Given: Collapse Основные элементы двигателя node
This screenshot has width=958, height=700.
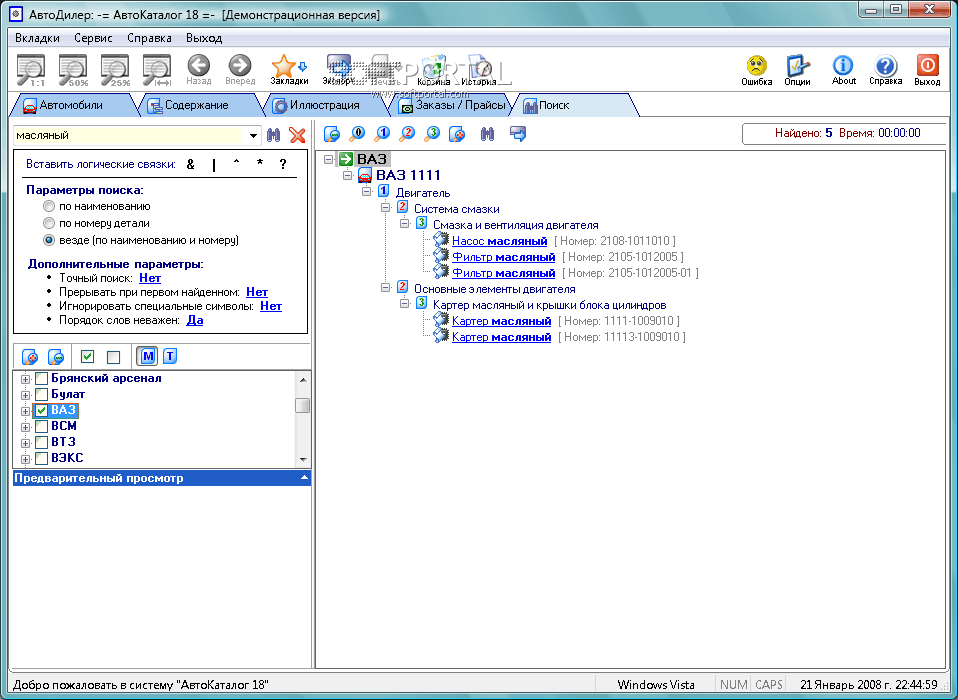Looking at the screenshot, I should coord(386,288).
